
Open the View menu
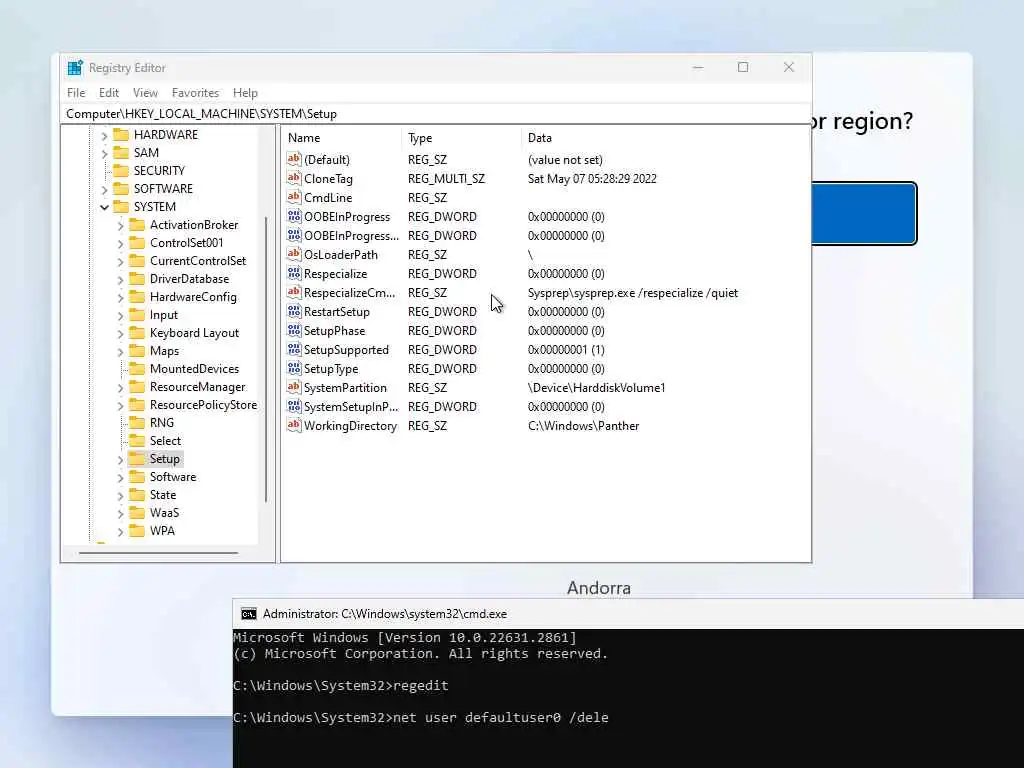(x=145, y=93)
